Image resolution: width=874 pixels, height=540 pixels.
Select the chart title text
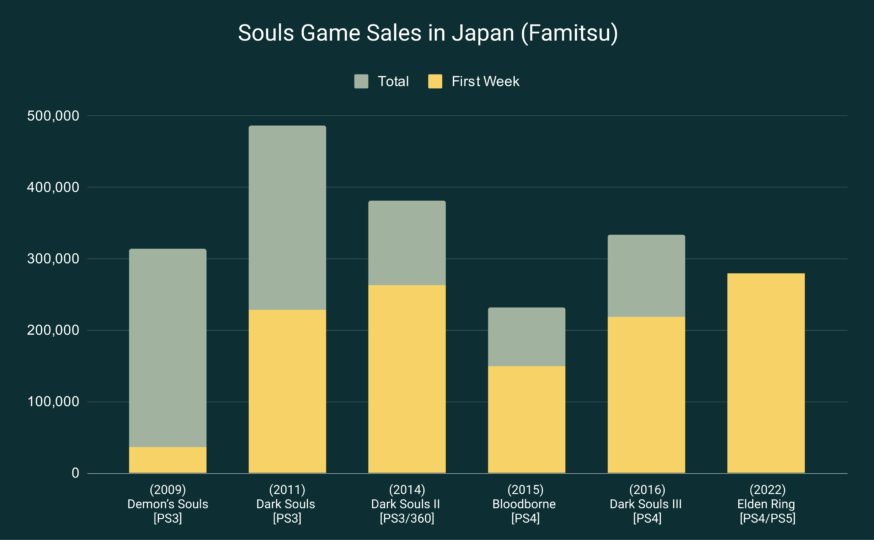tap(427, 33)
